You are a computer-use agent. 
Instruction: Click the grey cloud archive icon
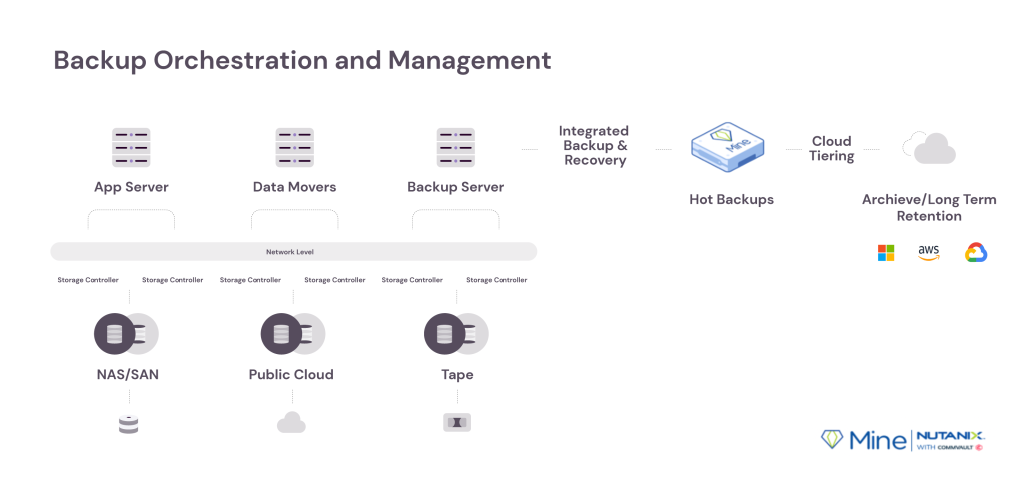[x=929, y=148]
